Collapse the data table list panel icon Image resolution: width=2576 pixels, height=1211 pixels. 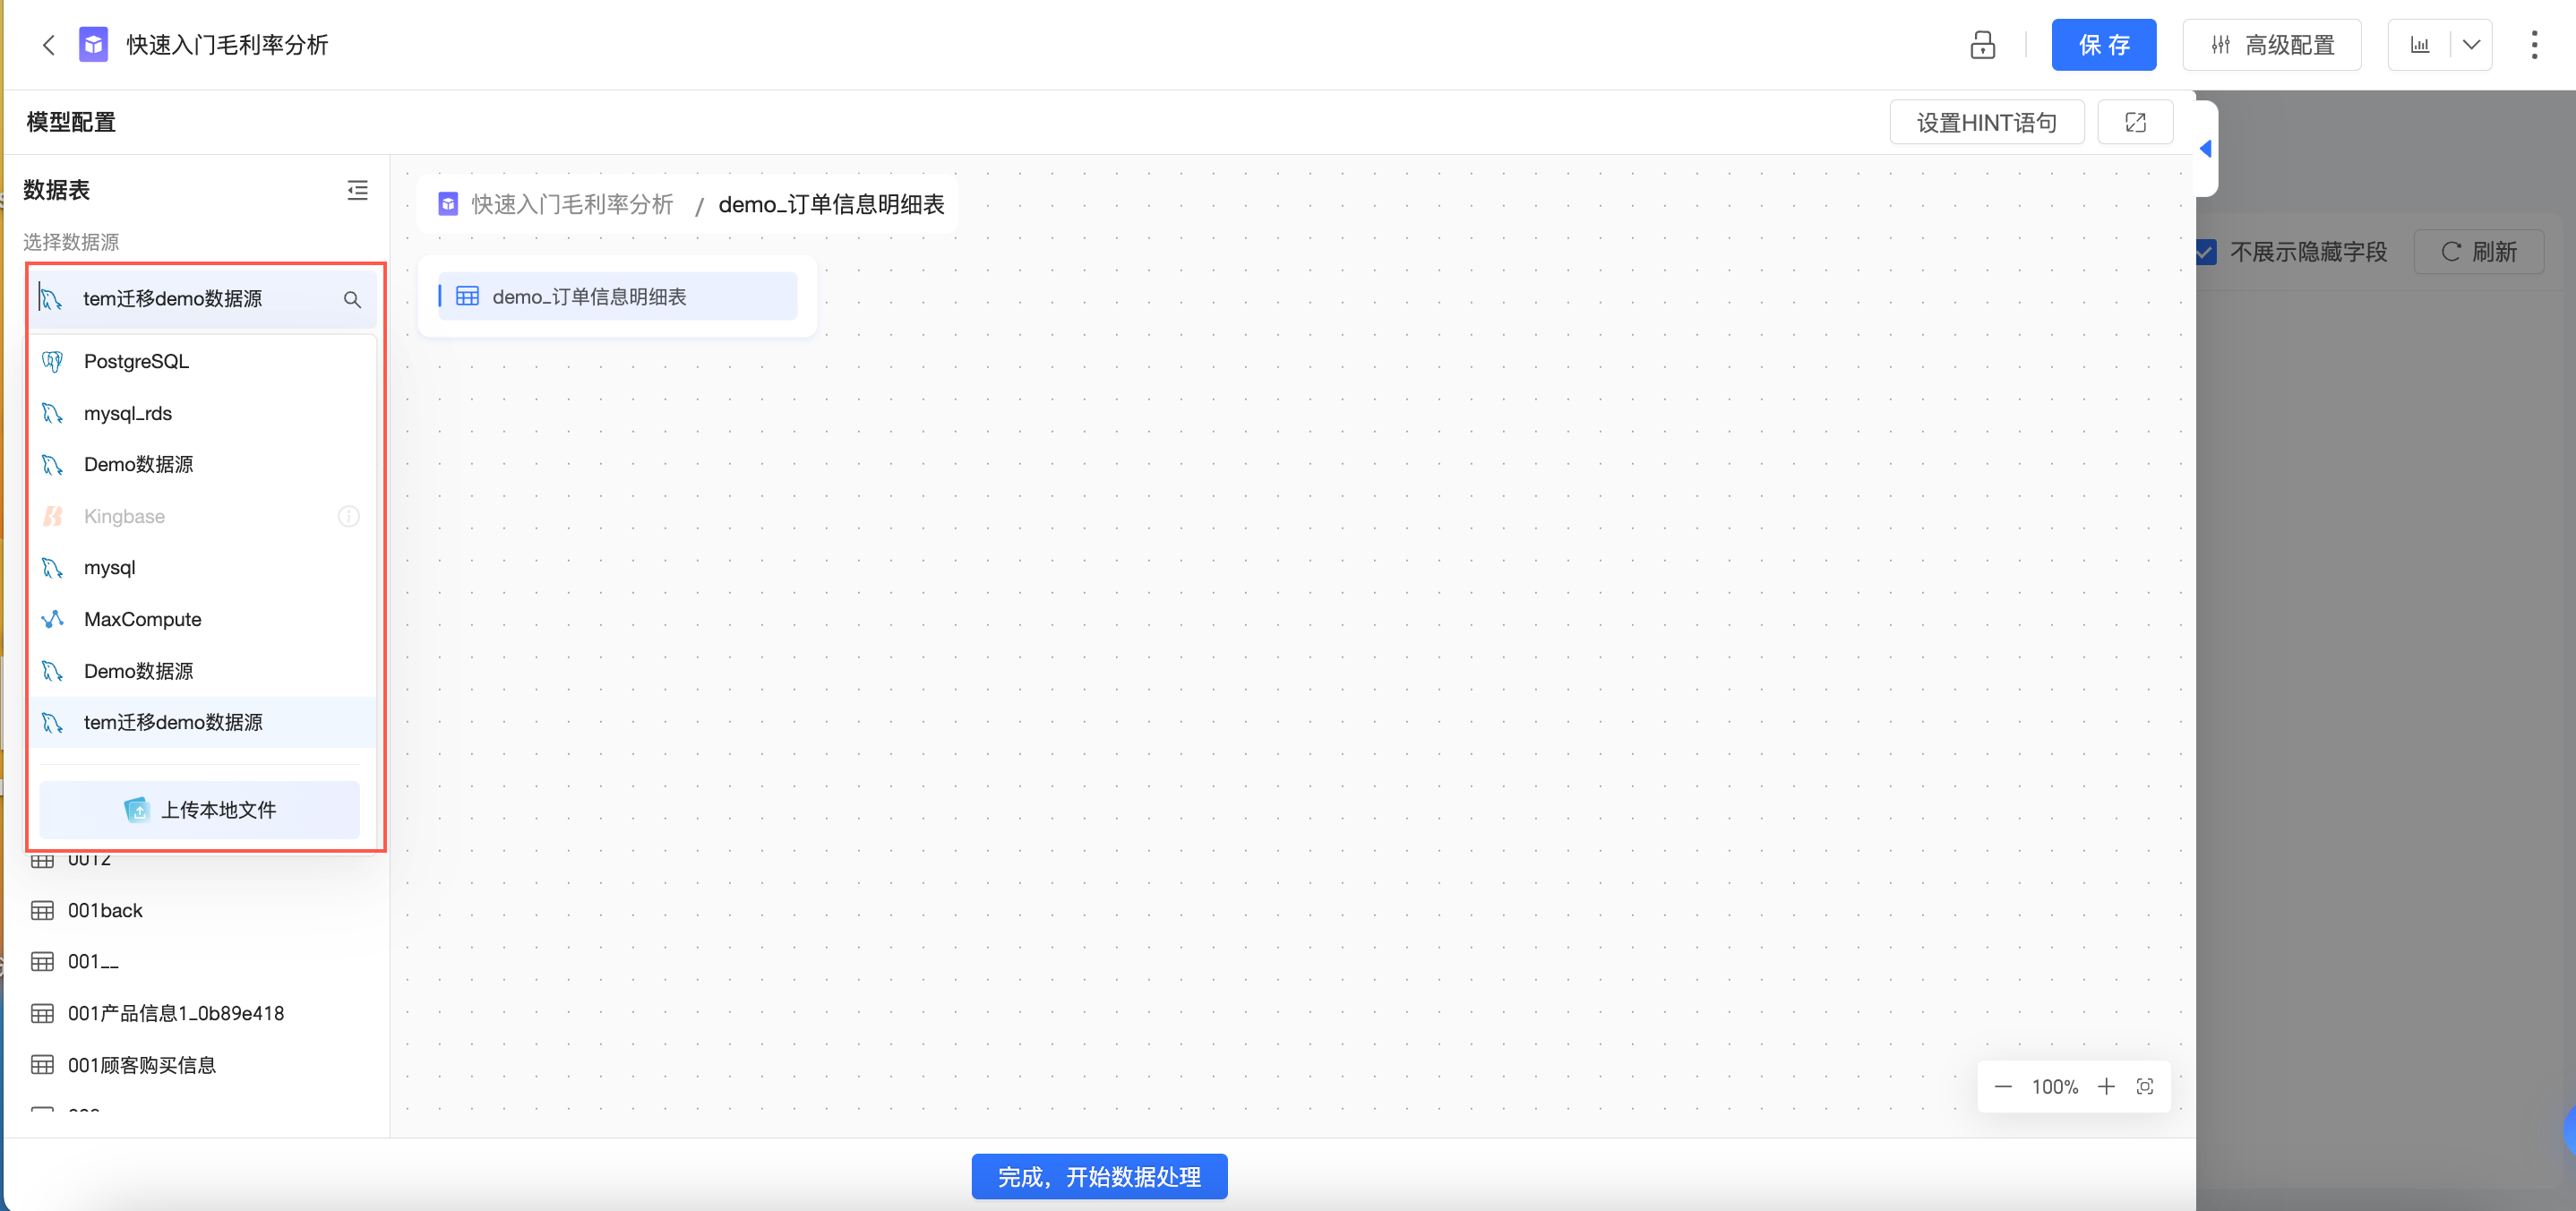pyautogui.click(x=357, y=190)
